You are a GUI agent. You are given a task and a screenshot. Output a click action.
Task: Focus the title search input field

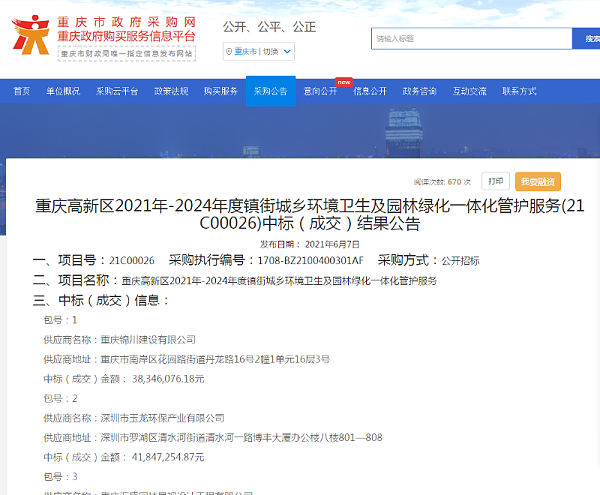pyautogui.click(x=471, y=39)
